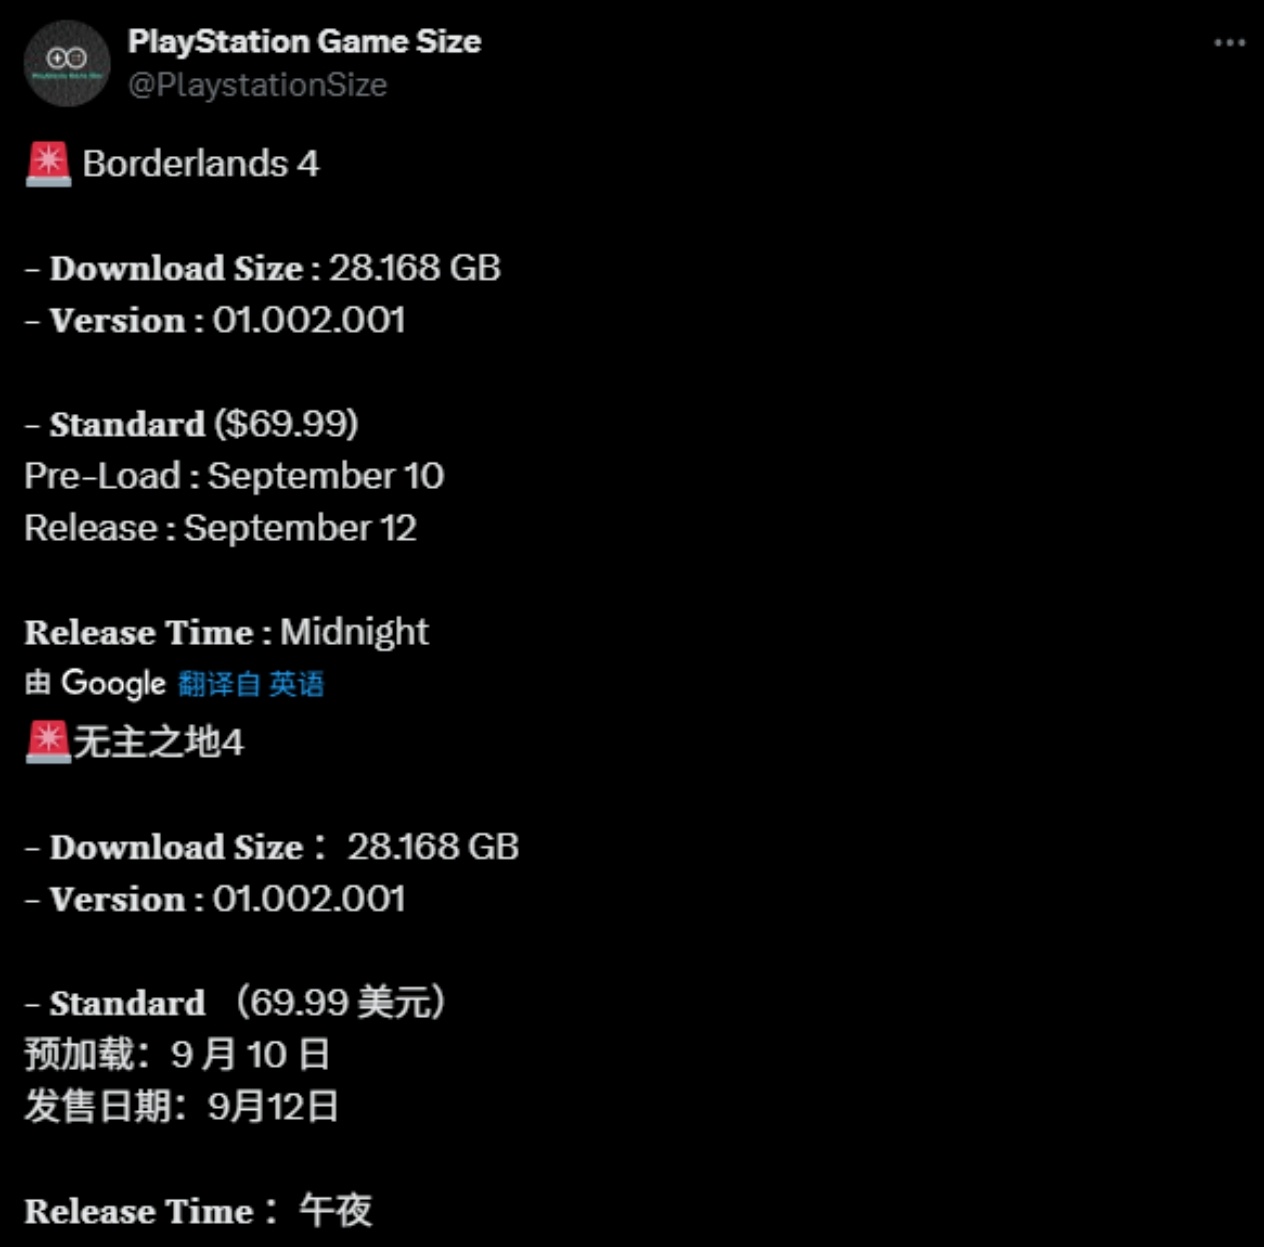Open the three-dot more options menu

pos(1229,43)
